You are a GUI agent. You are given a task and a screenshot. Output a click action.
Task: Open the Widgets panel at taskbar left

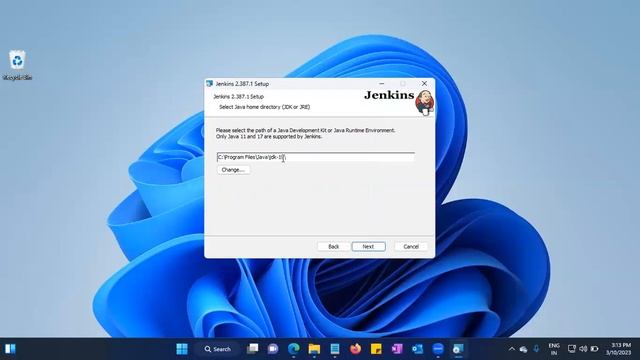[10, 349]
